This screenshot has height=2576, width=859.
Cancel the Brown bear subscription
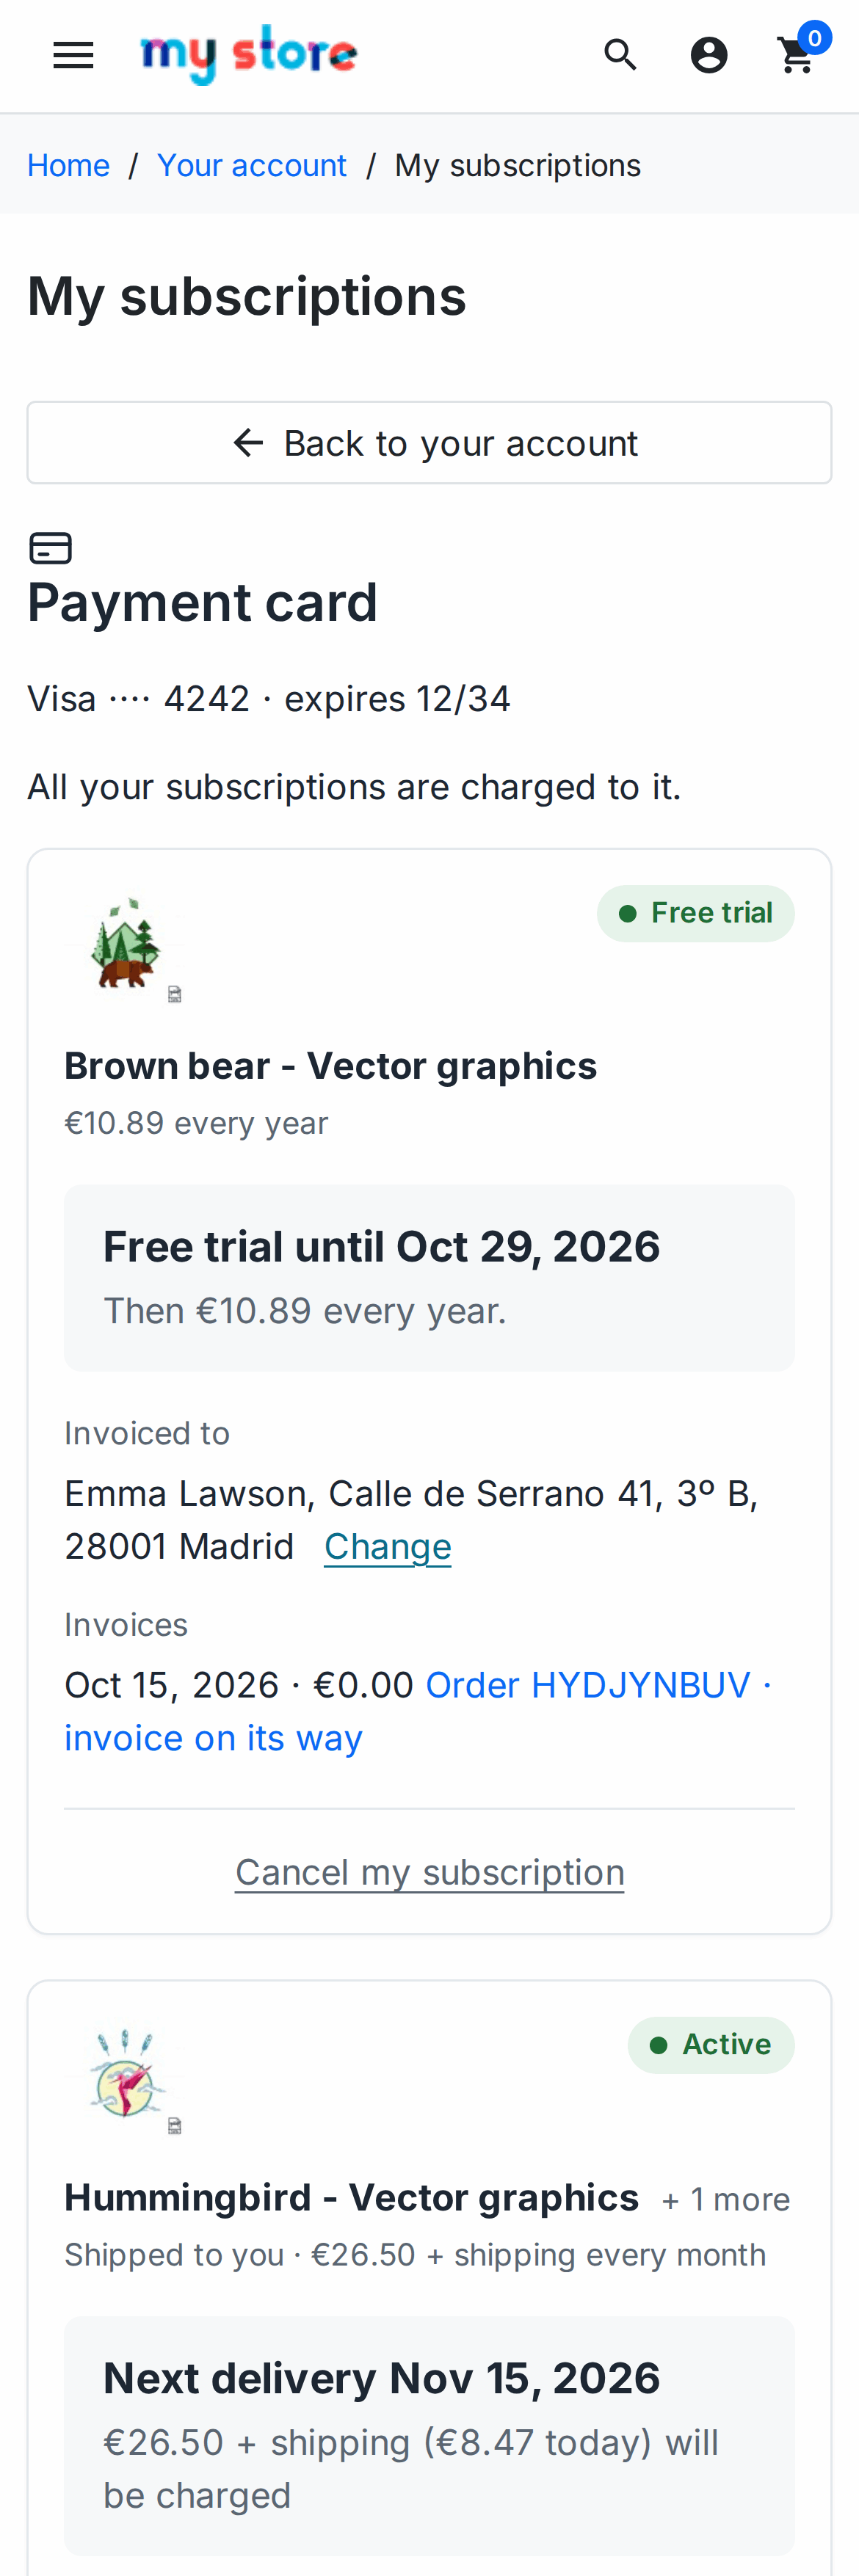tap(430, 1872)
